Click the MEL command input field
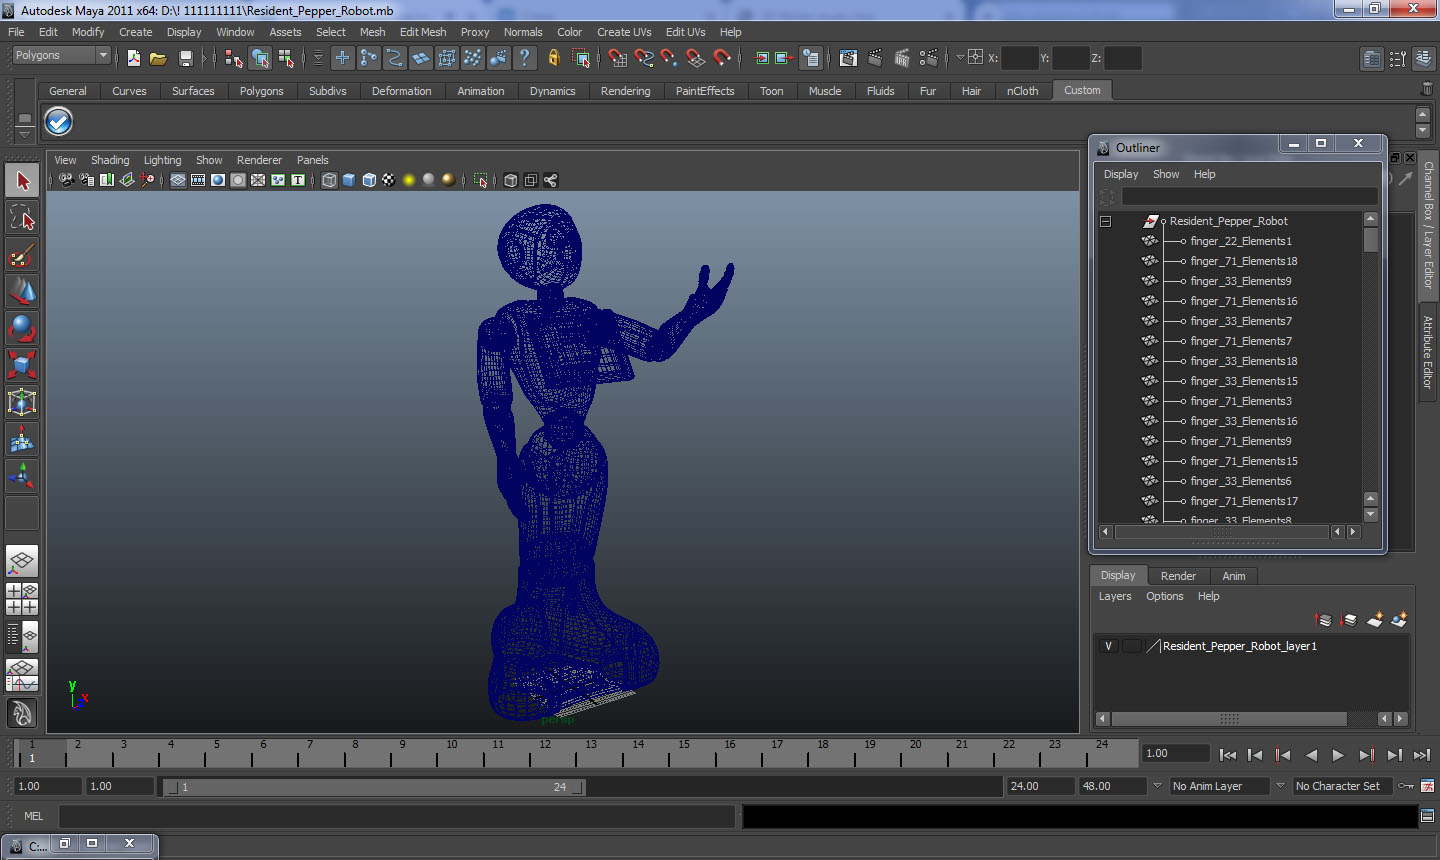Image resolution: width=1440 pixels, height=860 pixels. tap(397, 816)
